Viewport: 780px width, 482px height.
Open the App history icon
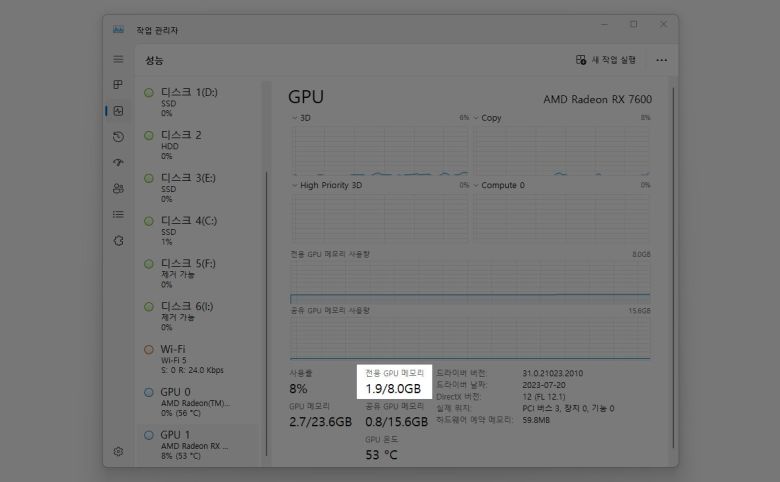pos(118,137)
